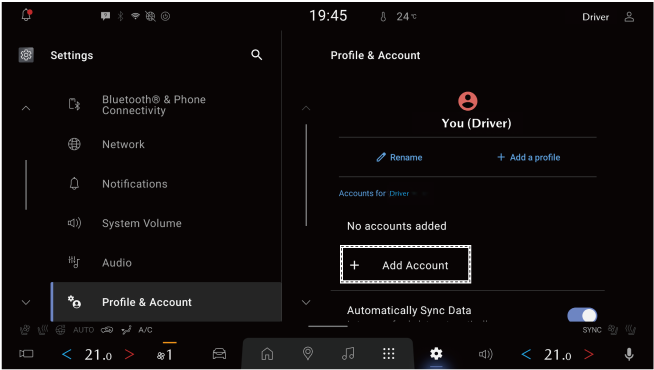Image resolution: width=654 pixels, height=370 pixels.
Task: Open Navigation with the map pin icon
Action: pos(308,354)
